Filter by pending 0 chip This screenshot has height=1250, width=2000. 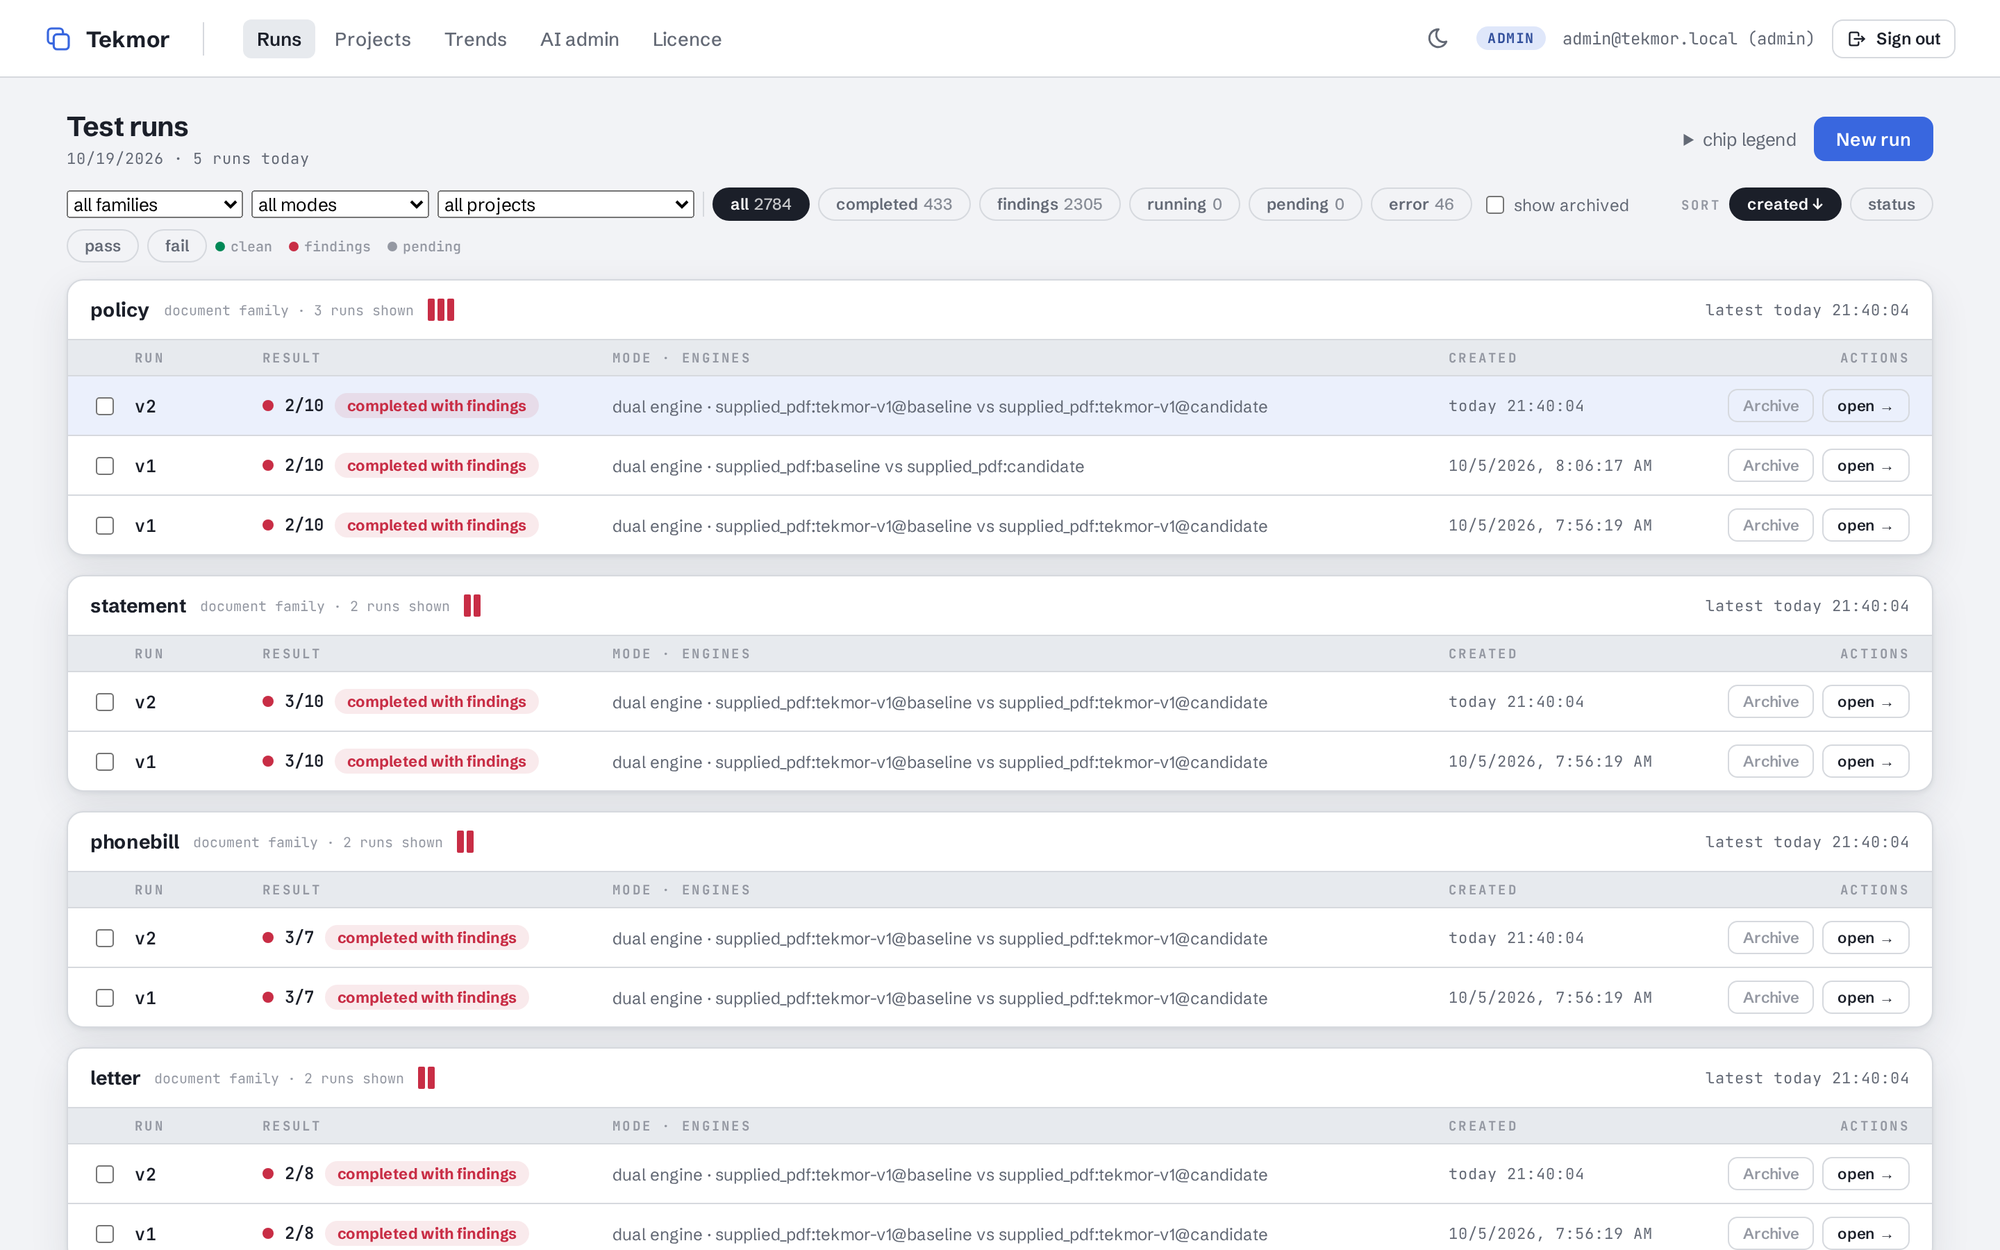click(x=1305, y=204)
